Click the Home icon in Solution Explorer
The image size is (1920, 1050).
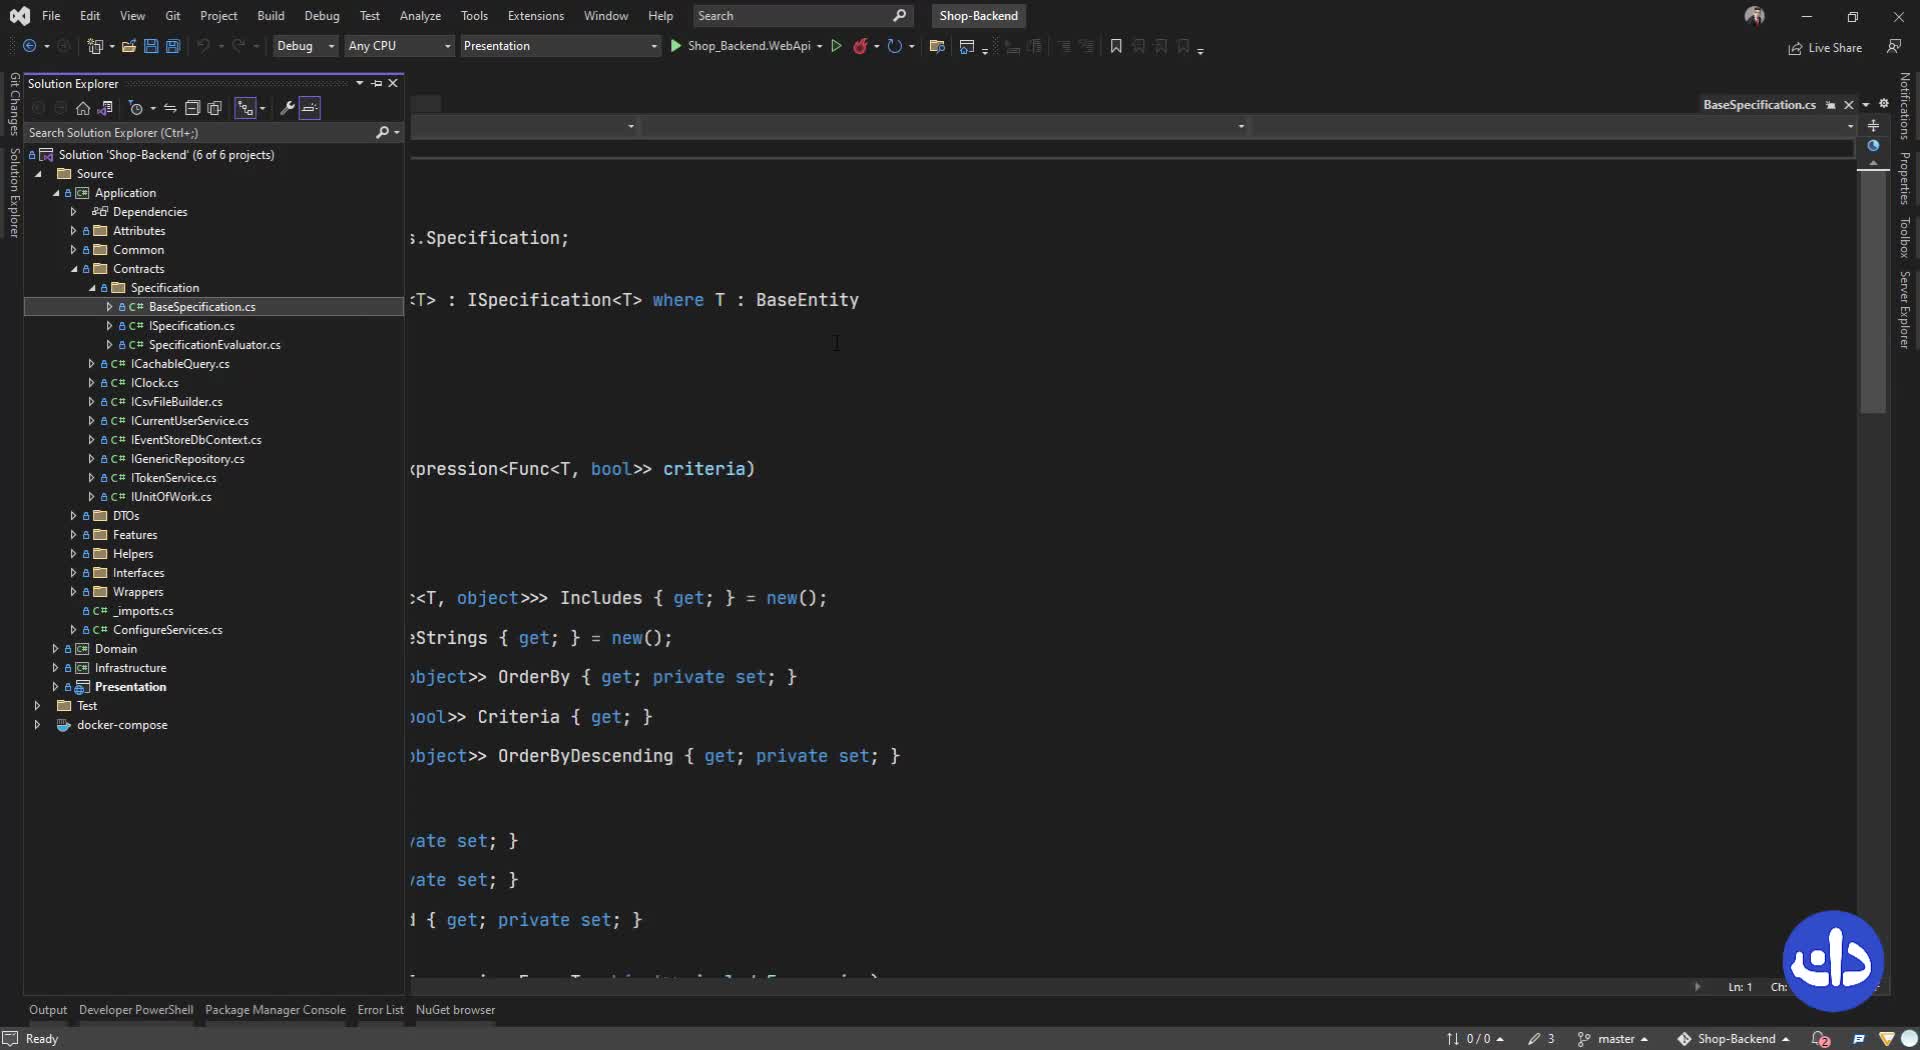coord(83,108)
